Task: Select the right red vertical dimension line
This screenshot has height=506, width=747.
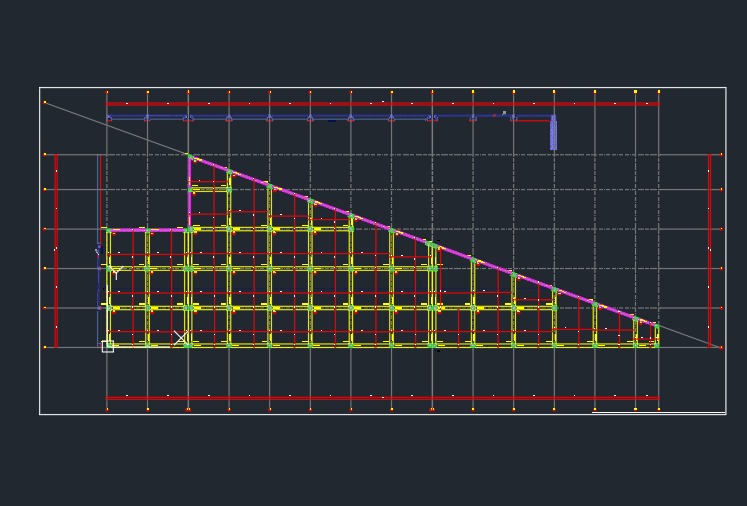Action: tap(710, 250)
